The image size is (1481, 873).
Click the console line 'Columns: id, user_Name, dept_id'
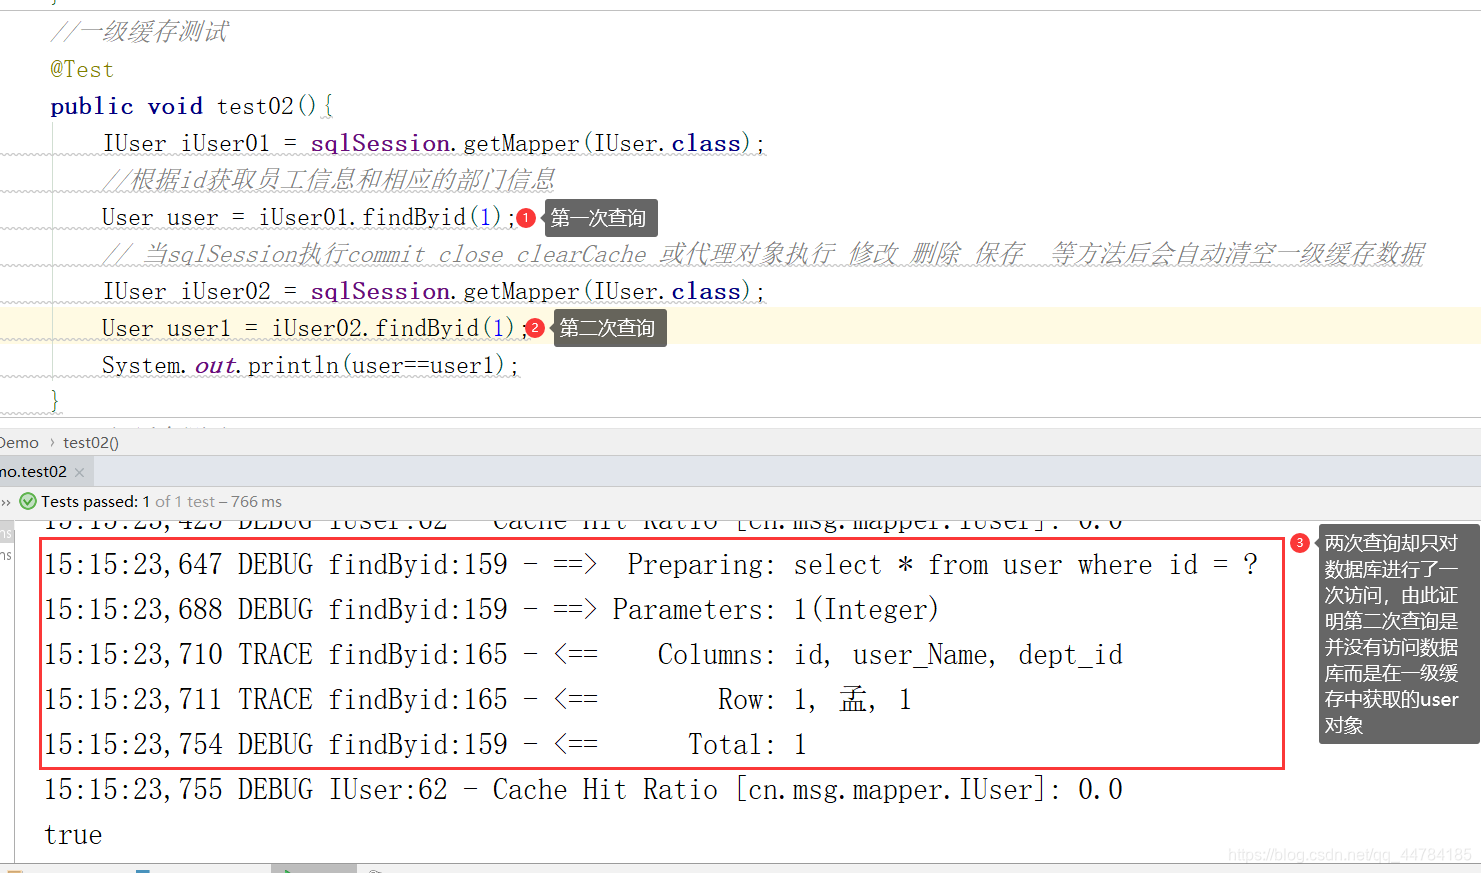coord(584,655)
